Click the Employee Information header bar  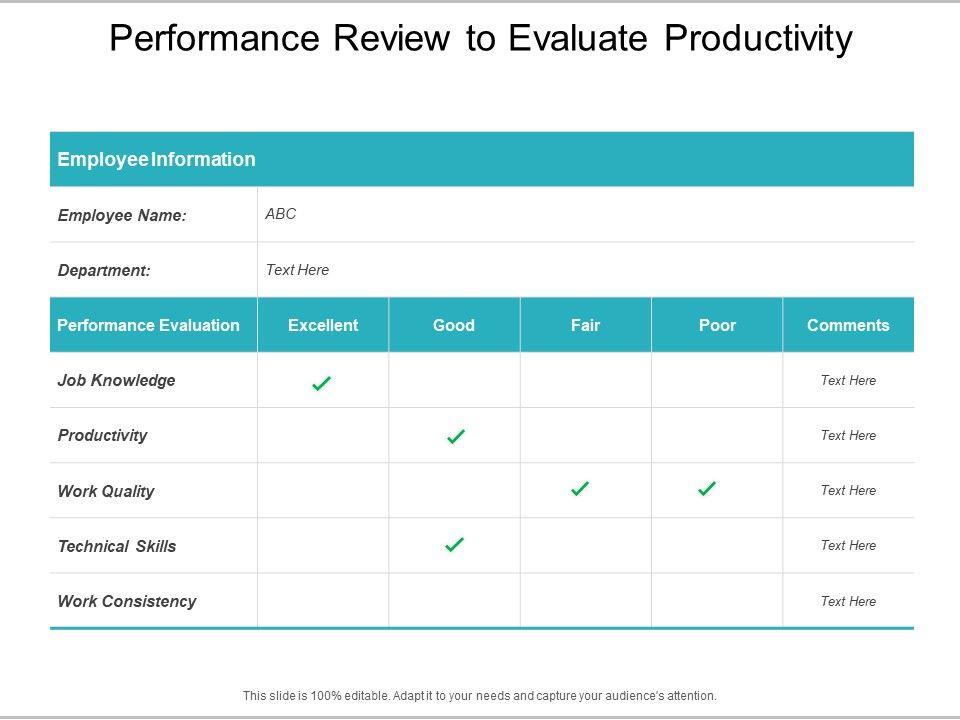482,159
